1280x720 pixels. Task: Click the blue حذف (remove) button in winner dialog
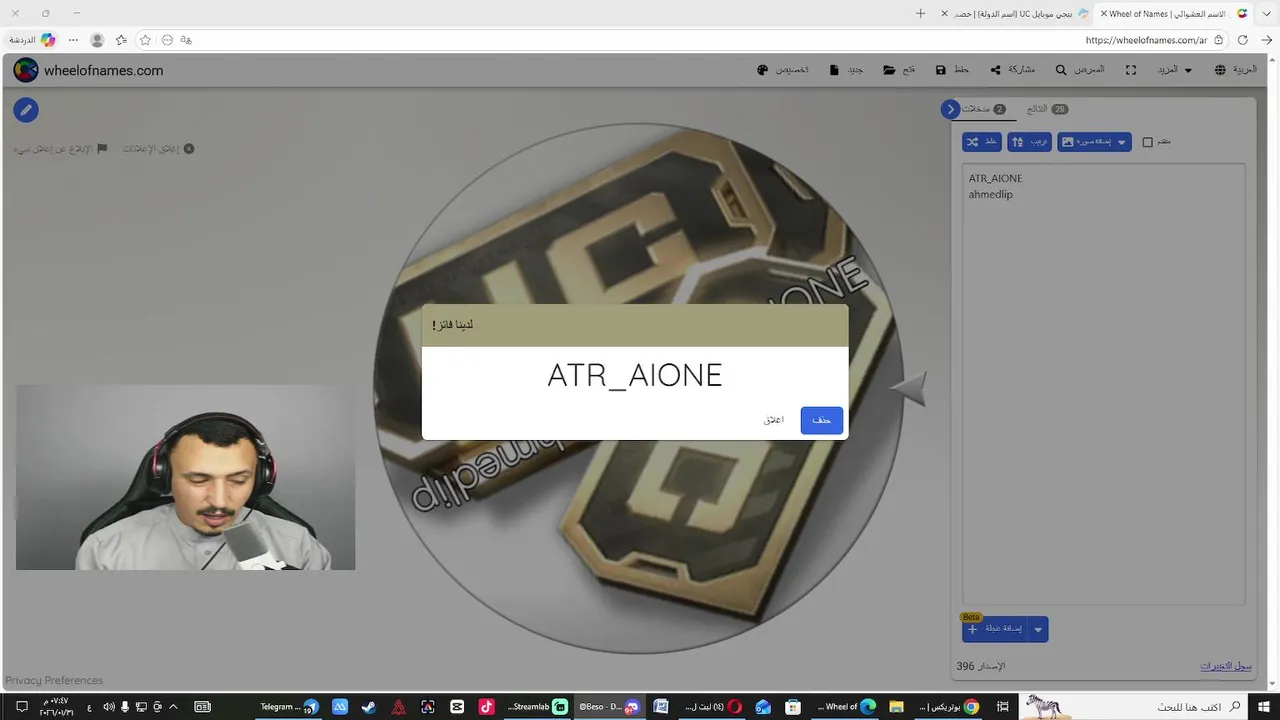(x=821, y=420)
